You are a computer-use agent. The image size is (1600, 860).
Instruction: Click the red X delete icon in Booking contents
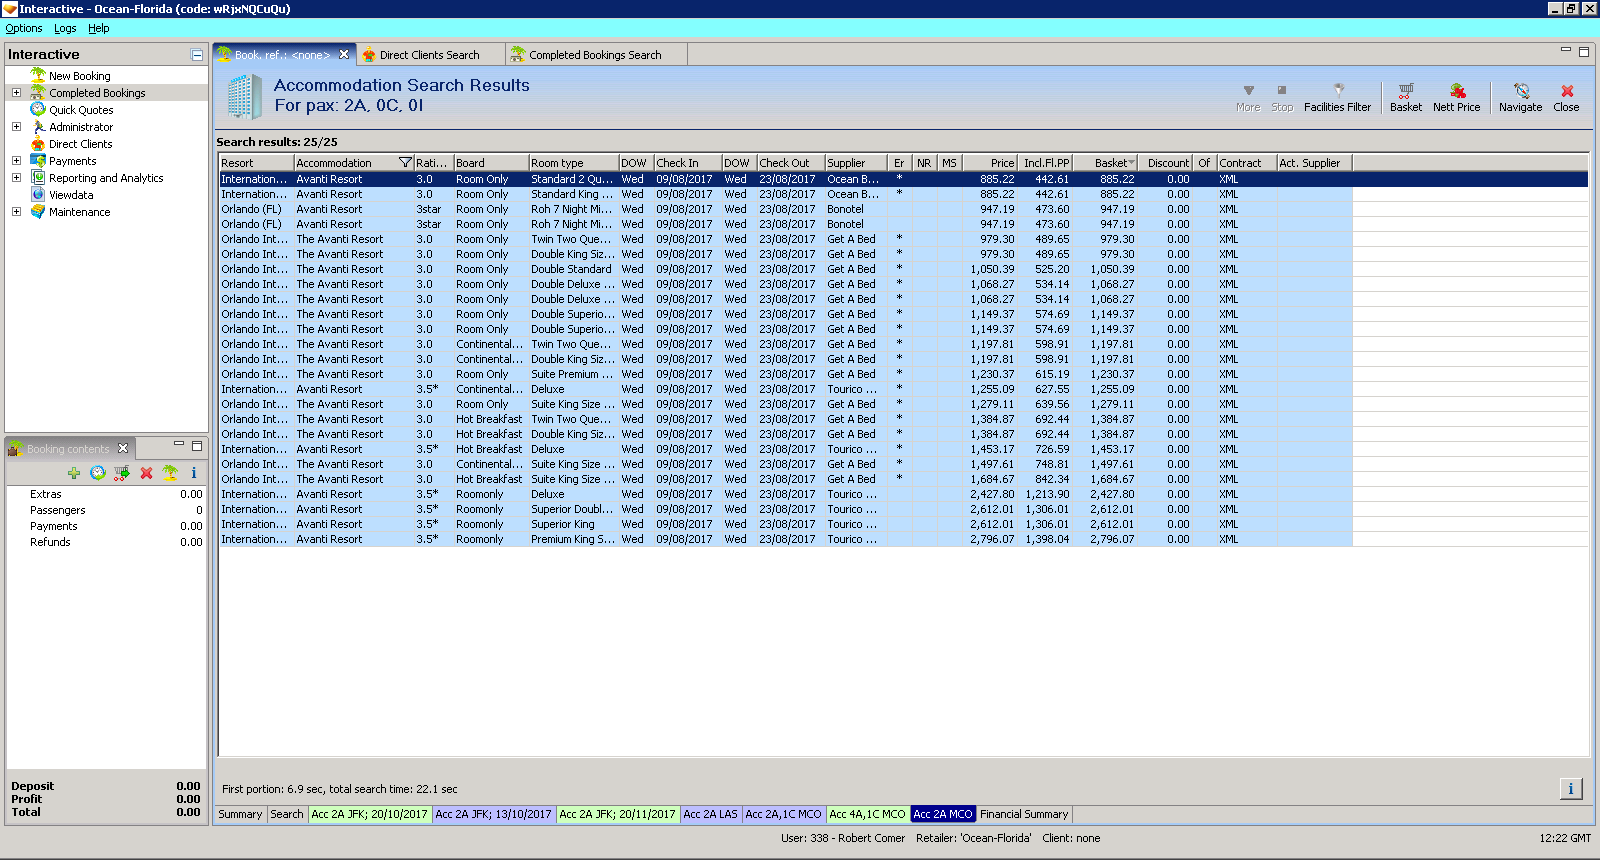point(146,473)
